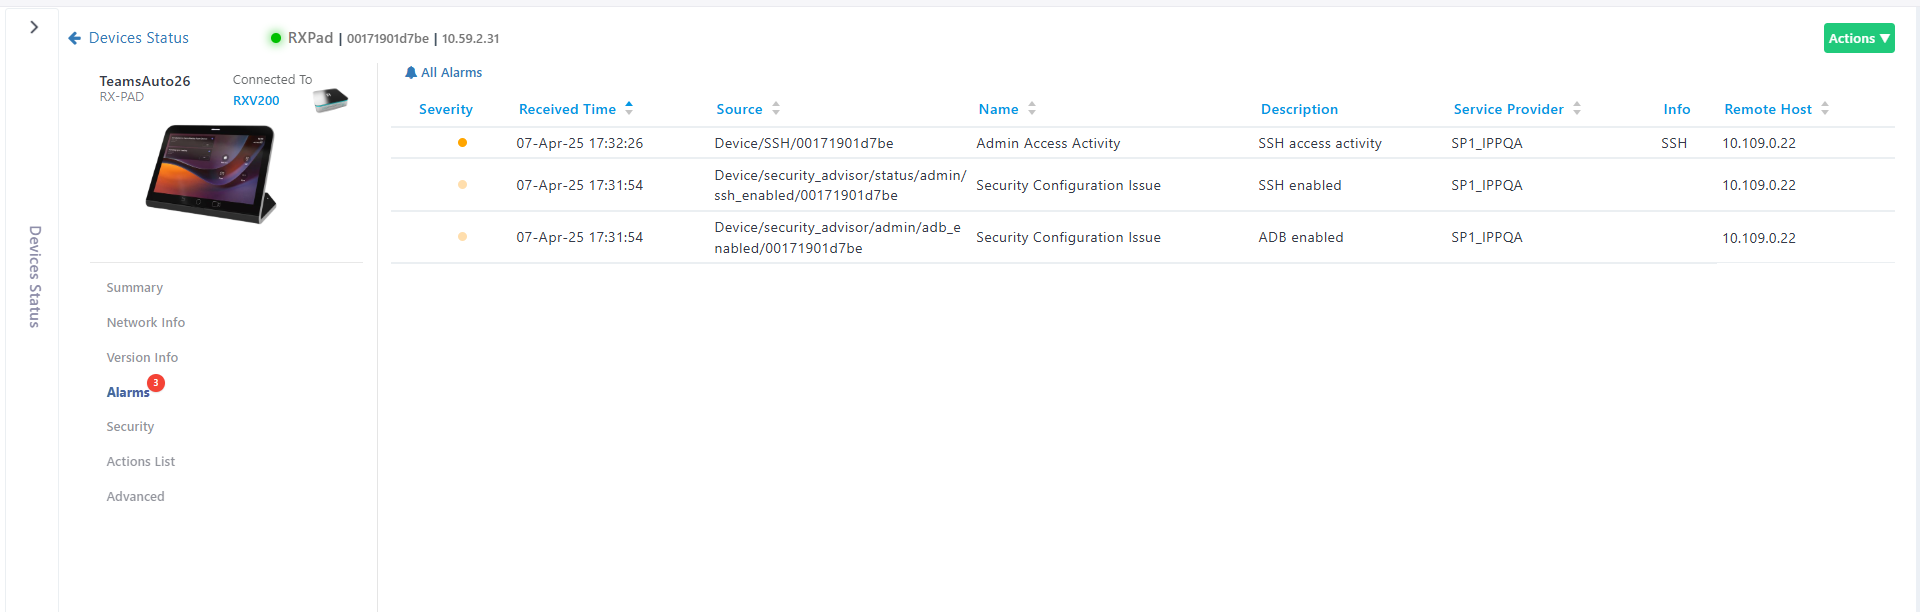The height and width of the screenshot is (612, 1920).
Task: Click the MAC address 00171901d7be in header
Action: 388,38
